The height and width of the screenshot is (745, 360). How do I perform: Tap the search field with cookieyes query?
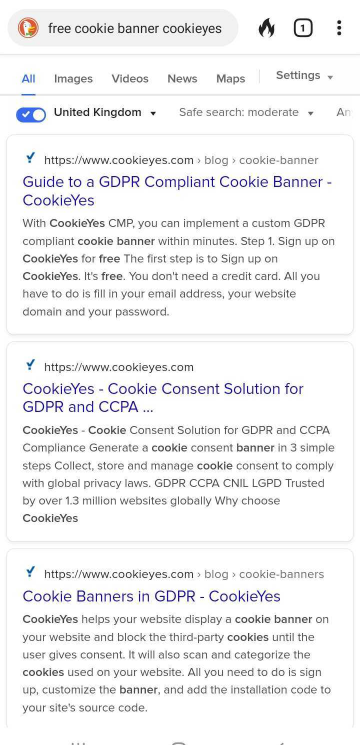135,29
